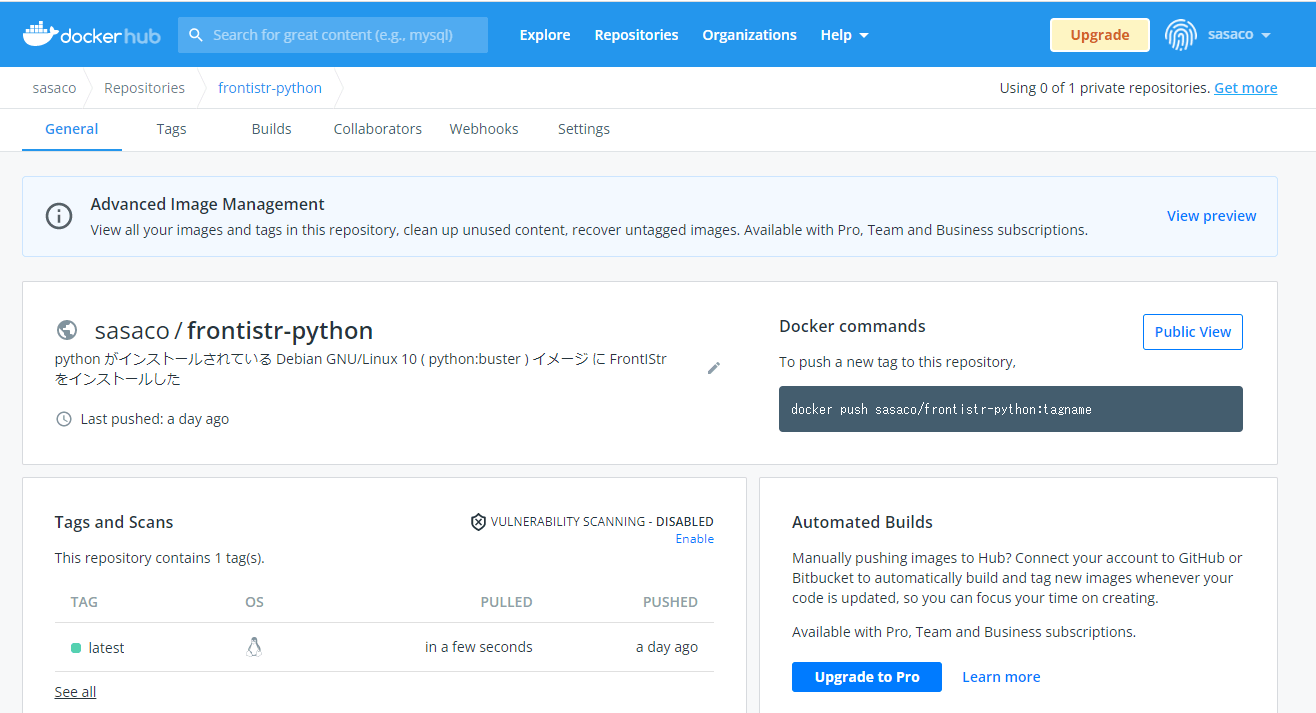The height and width of the screenshot is (713, 1316).
Task: Enable vulnerability scanning
Action: [694, 538]
